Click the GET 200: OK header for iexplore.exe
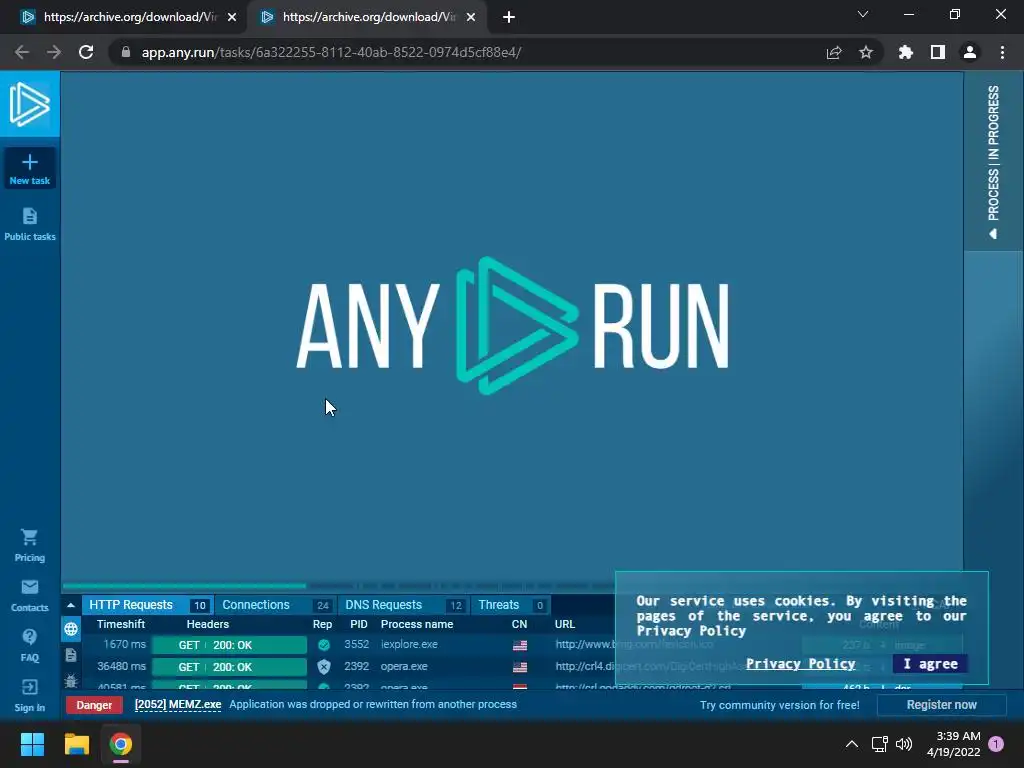This screenshot has height=768, width=1024. [x=229, y=645]
